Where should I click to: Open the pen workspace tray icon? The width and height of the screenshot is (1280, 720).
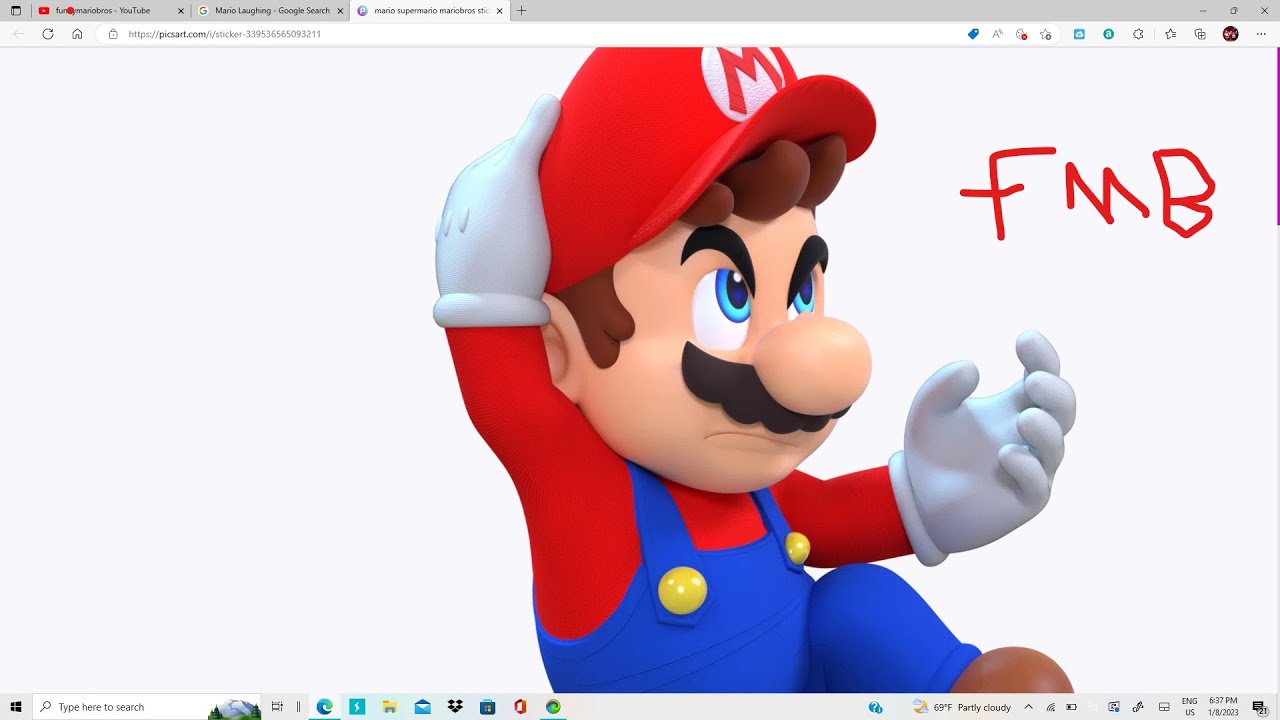click(1136, 707)
